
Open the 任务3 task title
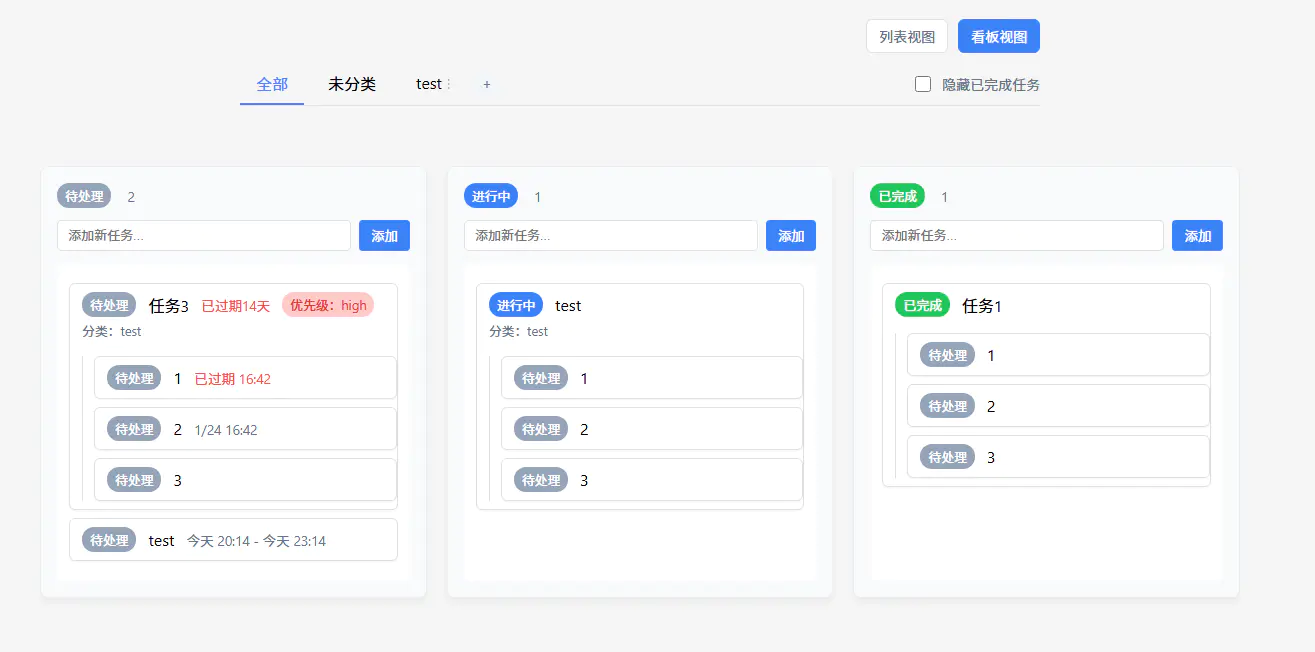[x=169, y=306]
